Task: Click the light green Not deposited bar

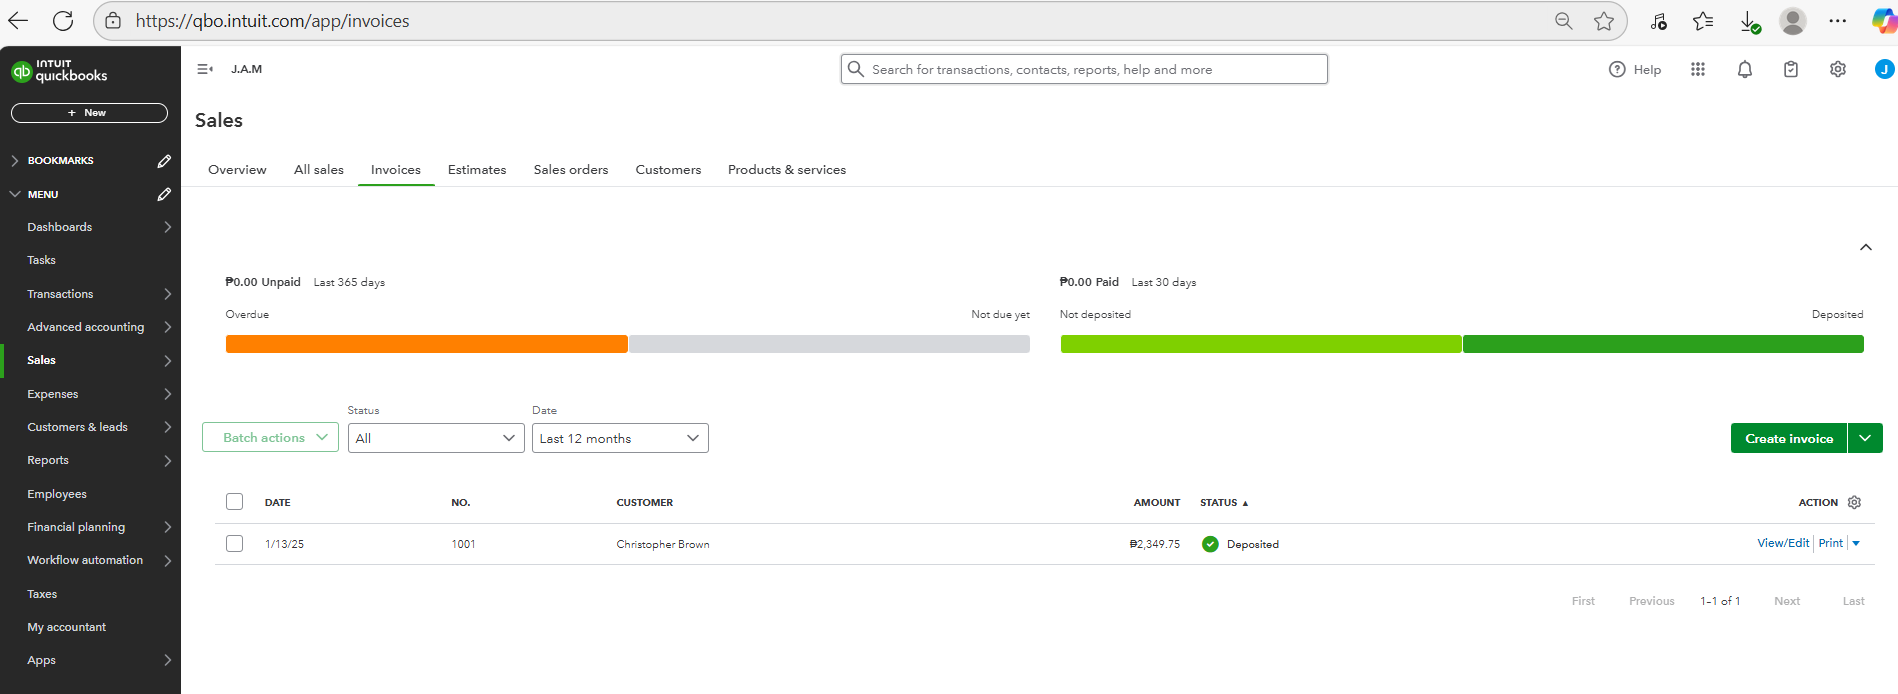Action: 1261,344
